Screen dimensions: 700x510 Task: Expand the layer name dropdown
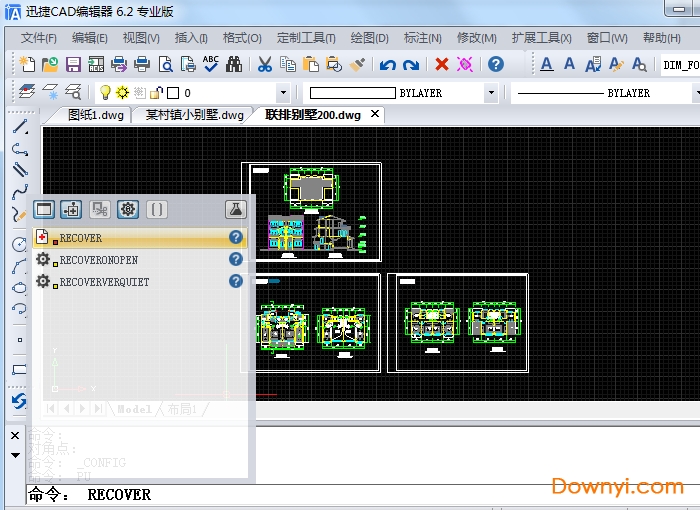(x=283, y=93)
